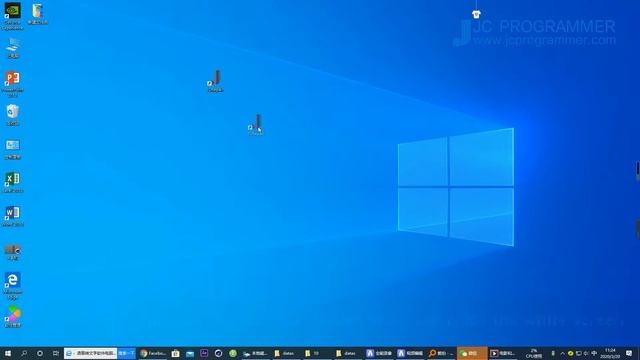
Task: Select the colorful folder icon beside GeForce Experience
Action: (x=37, y=14)
